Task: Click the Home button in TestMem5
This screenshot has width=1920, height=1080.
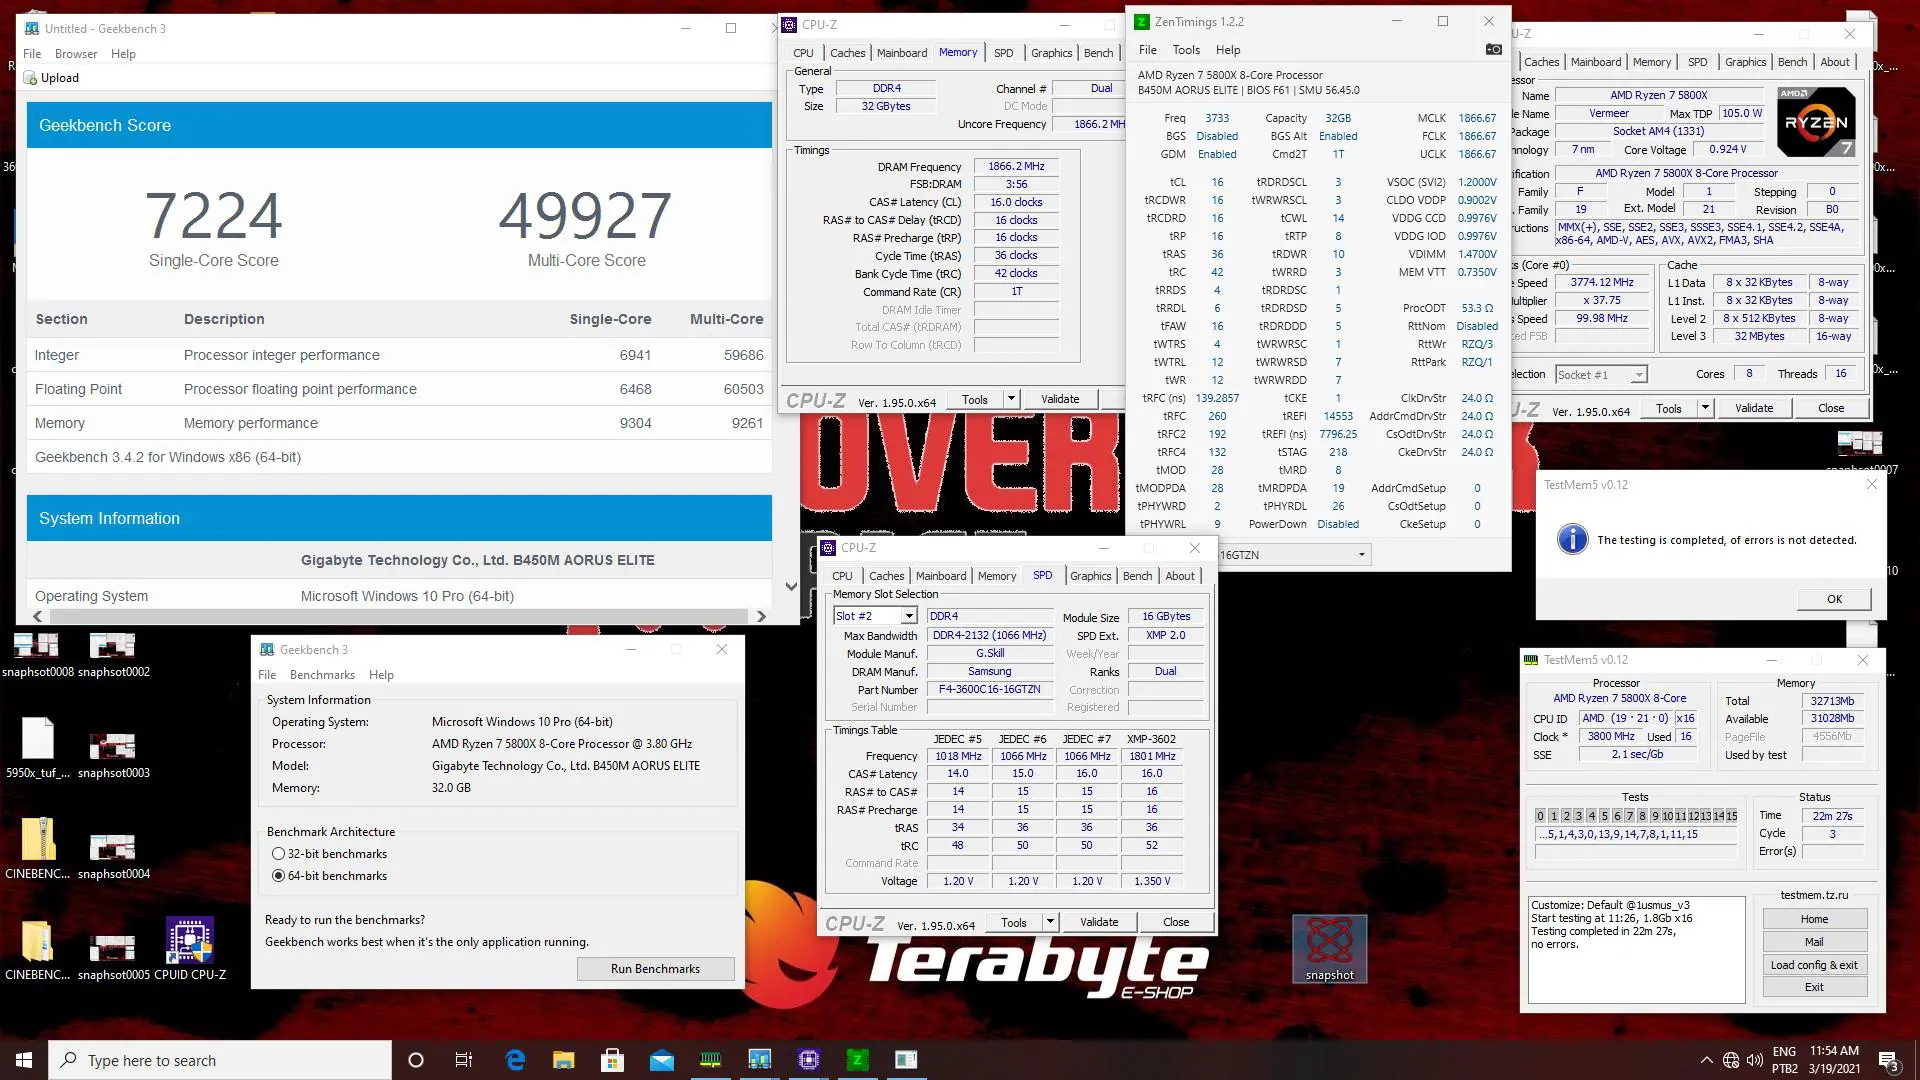Action: [x=1814, y=919]
